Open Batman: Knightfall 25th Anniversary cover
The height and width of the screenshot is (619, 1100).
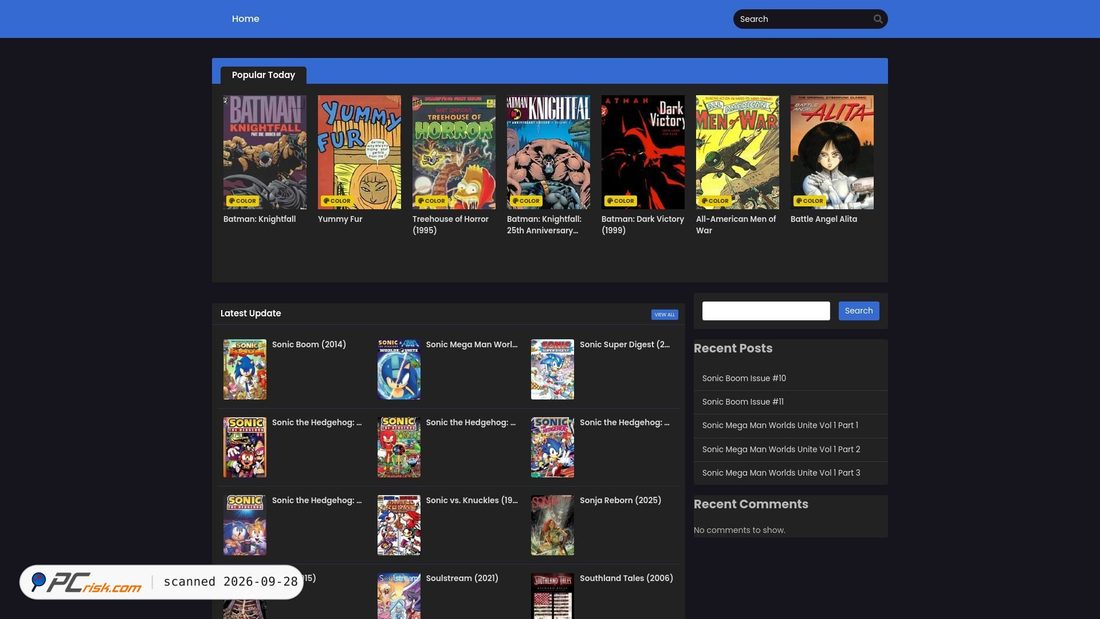[x=548, y=152]
